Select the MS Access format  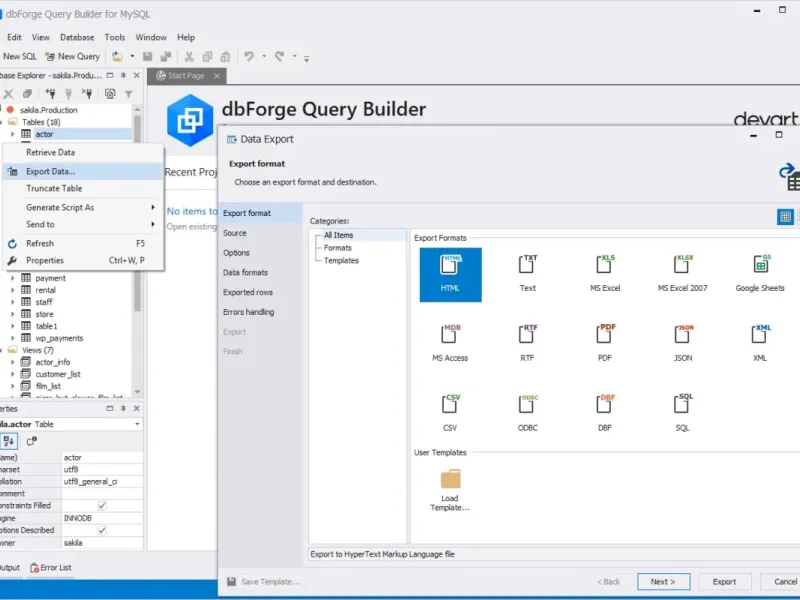pyautogui.click(x=450, y=344)
